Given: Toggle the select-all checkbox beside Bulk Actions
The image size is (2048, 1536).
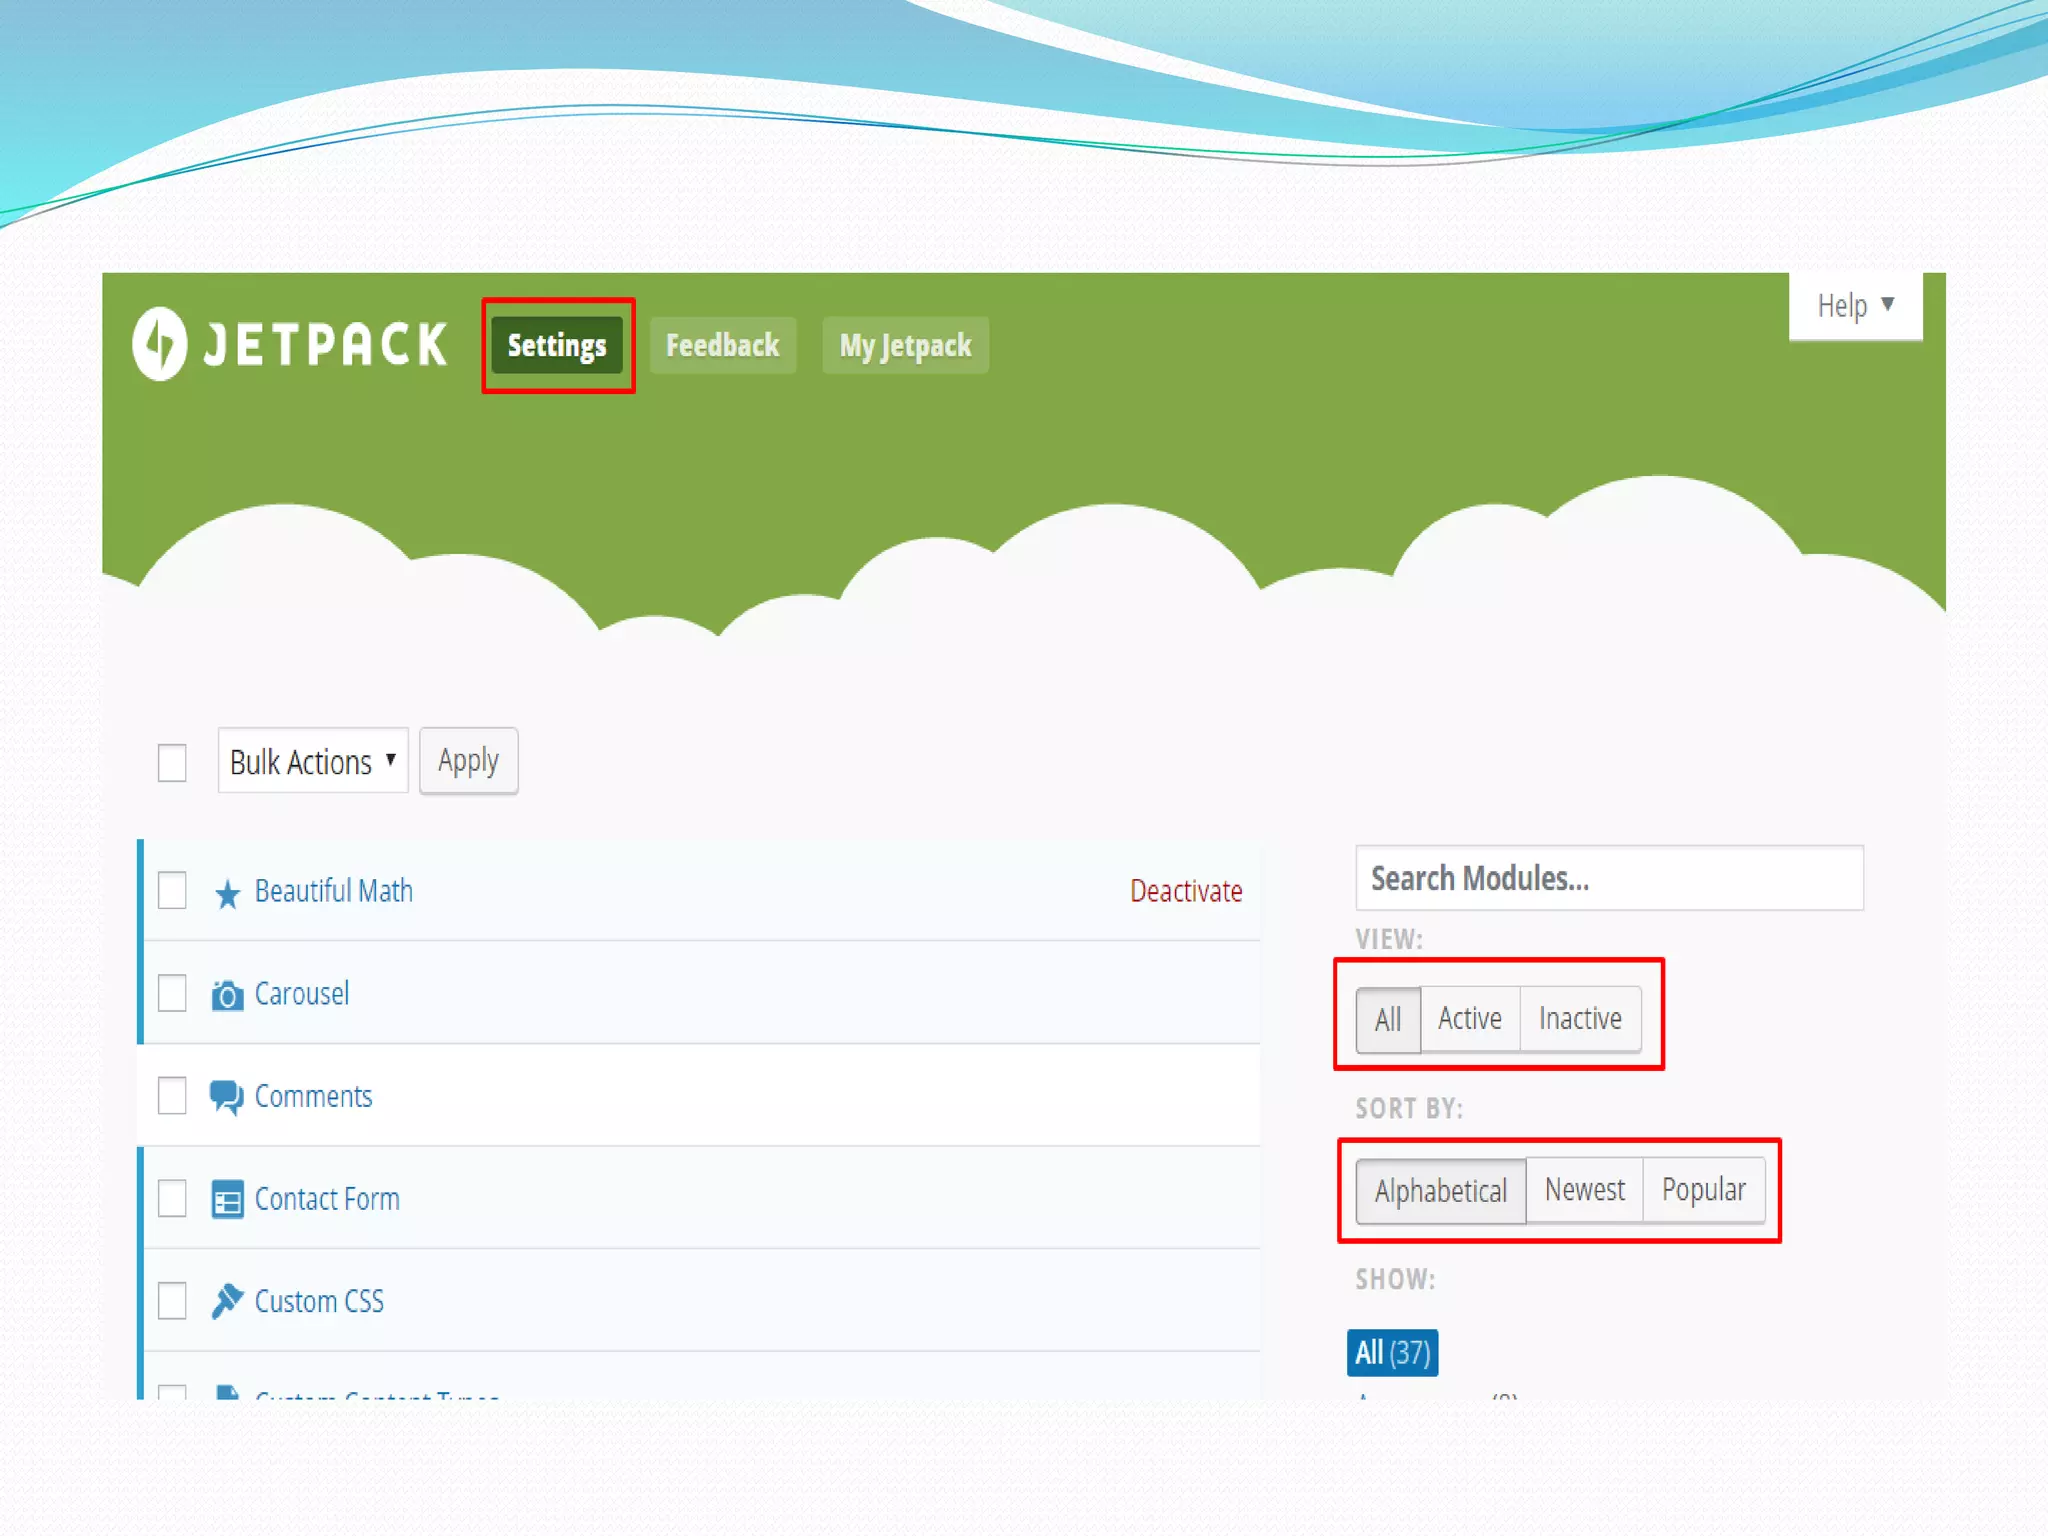Looking at the screenshot, I should click(172, 763).
